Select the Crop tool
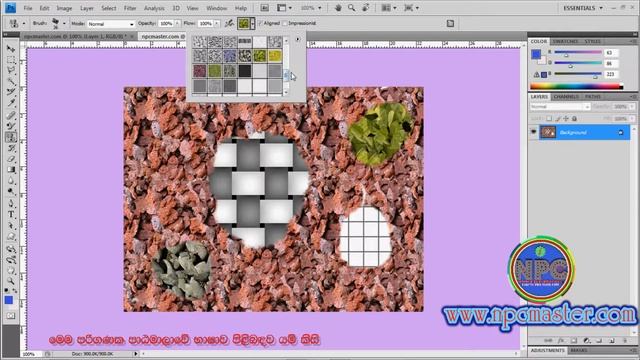 coord(11,93)
